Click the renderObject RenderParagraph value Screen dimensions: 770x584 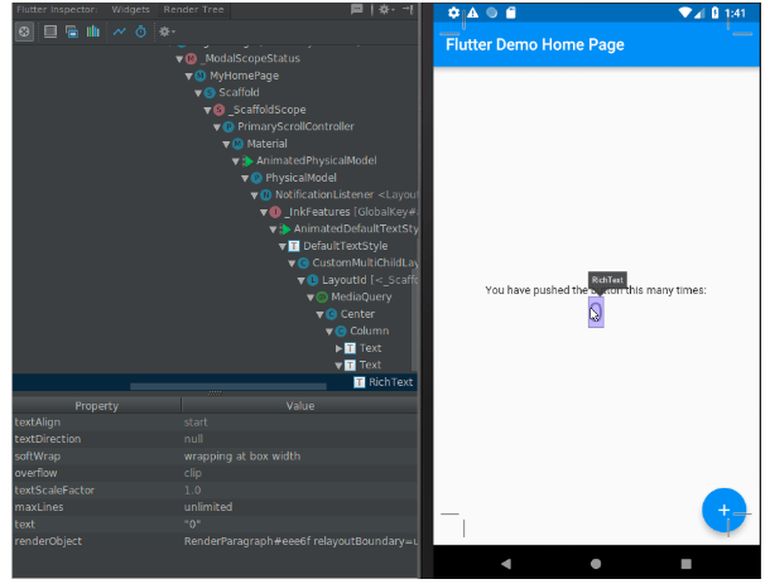(x=301, y=541)
